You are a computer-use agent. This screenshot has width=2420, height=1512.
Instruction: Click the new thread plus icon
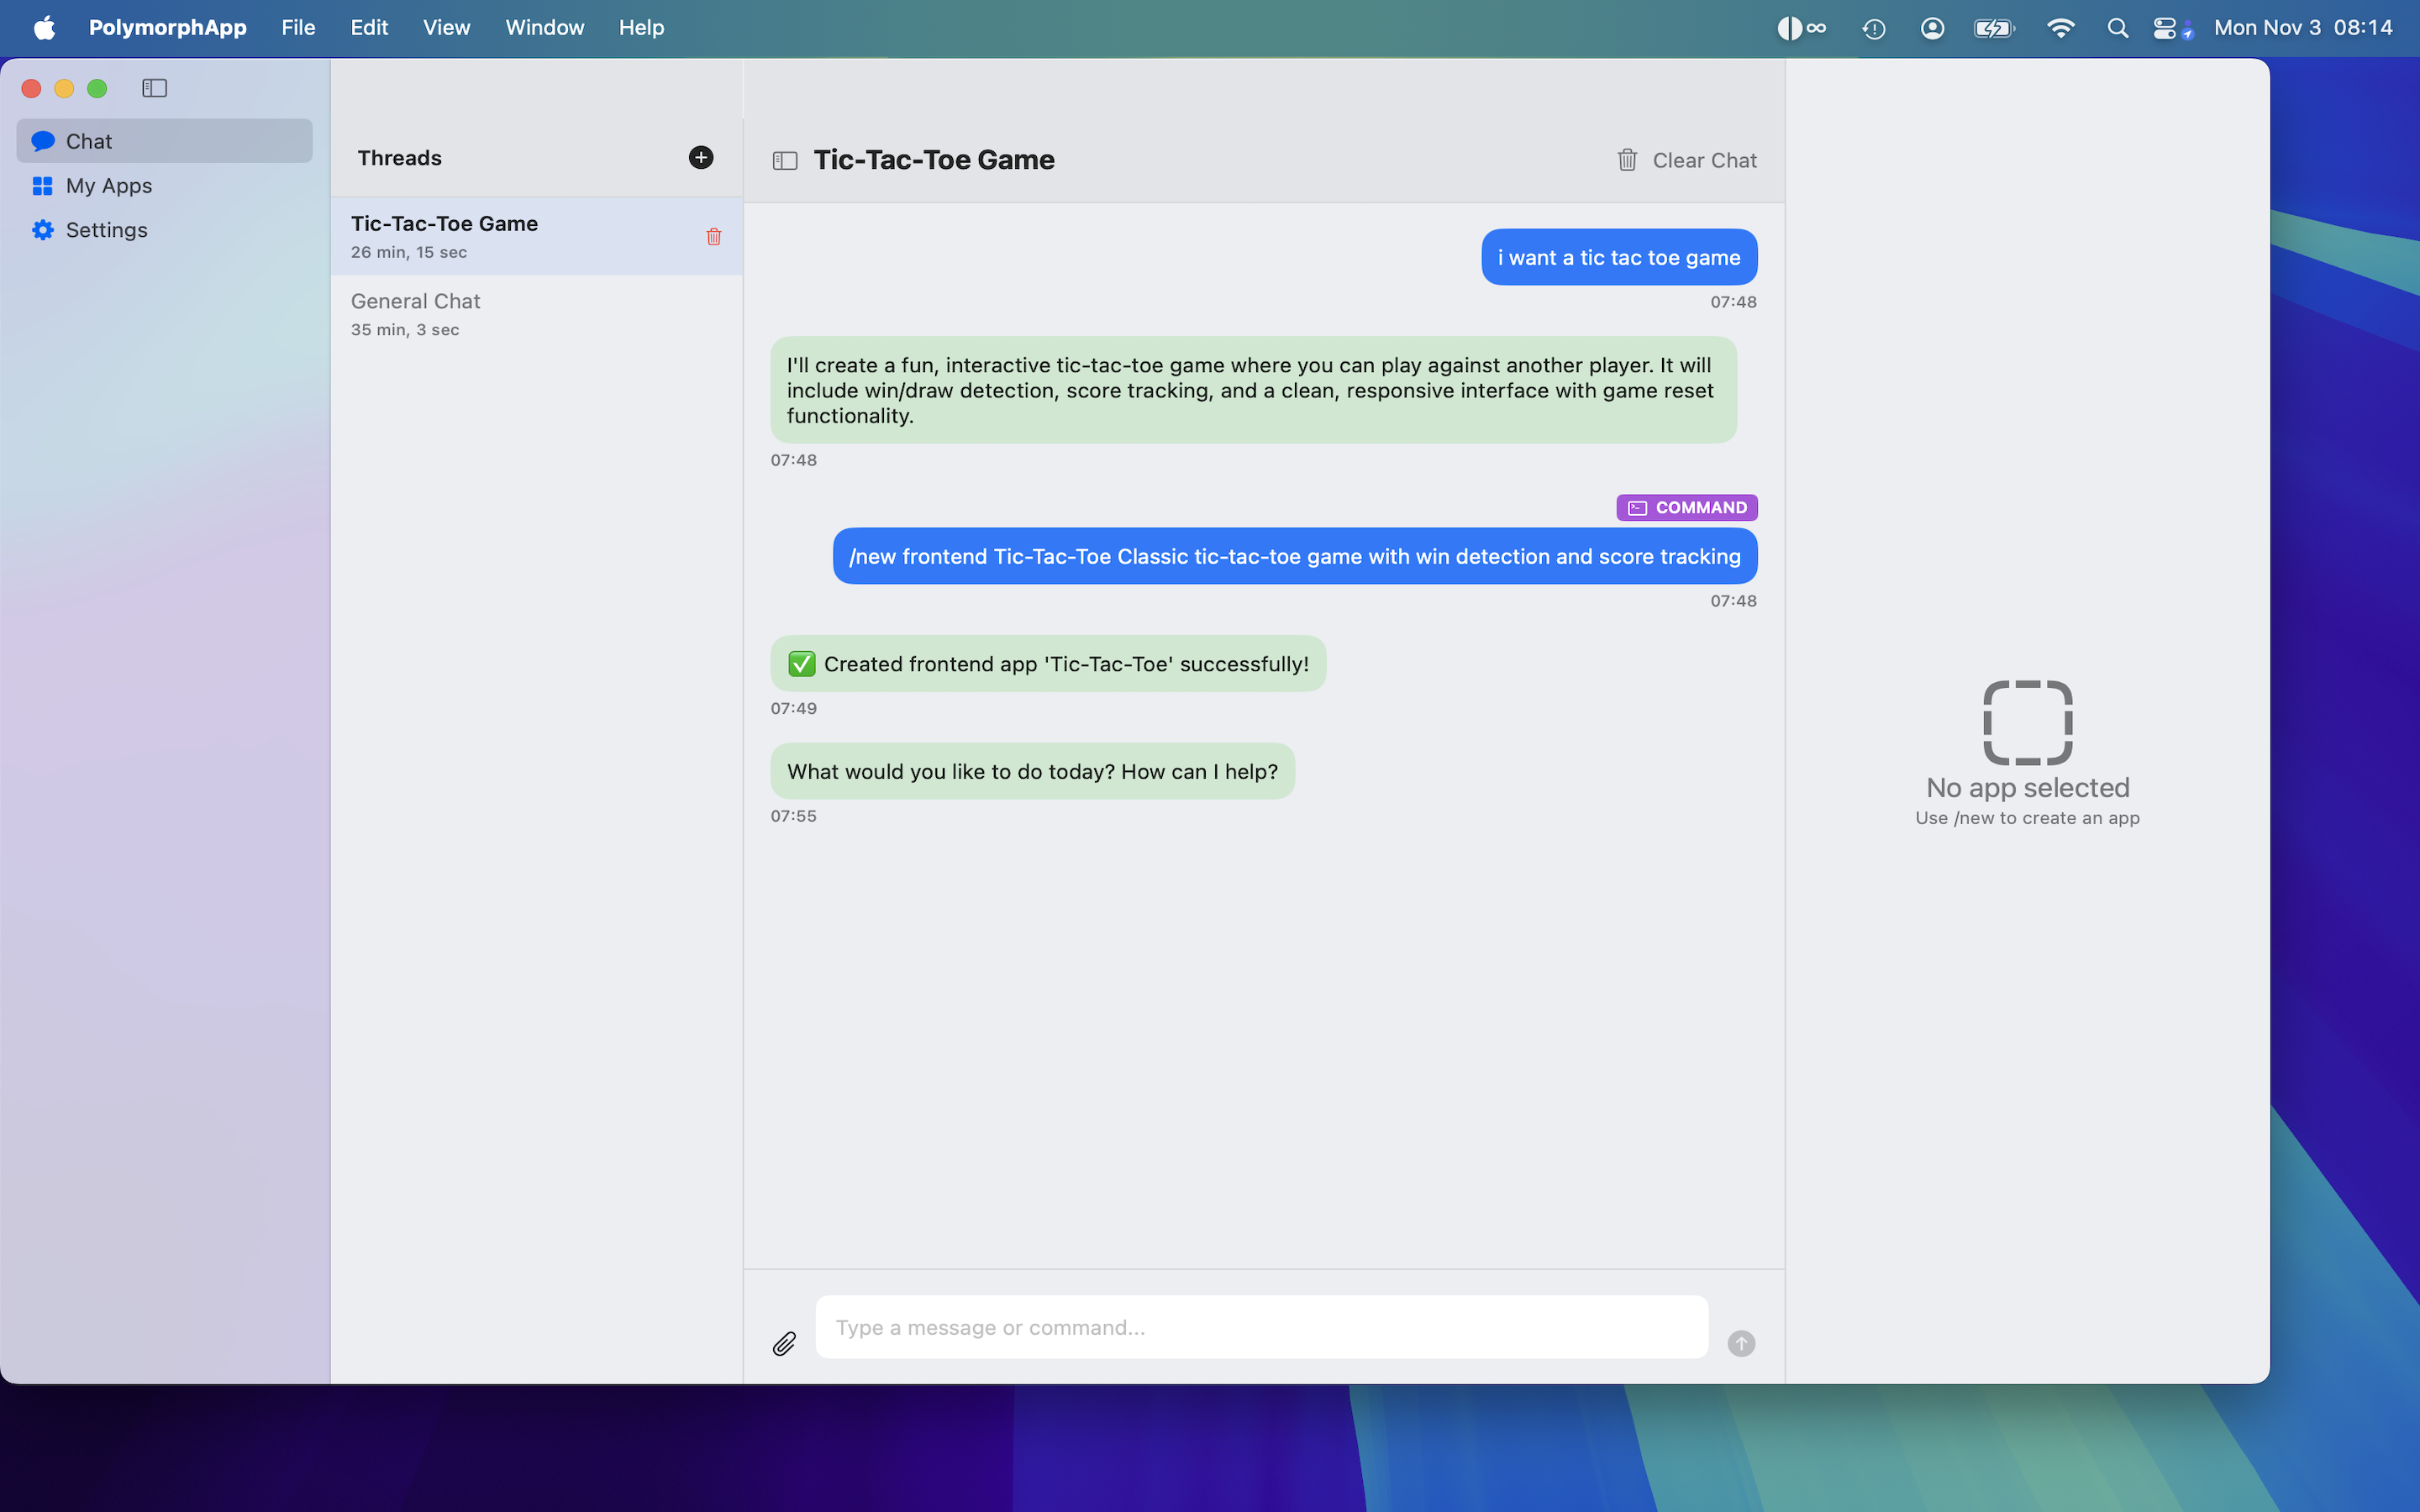(x=701, y=158)
